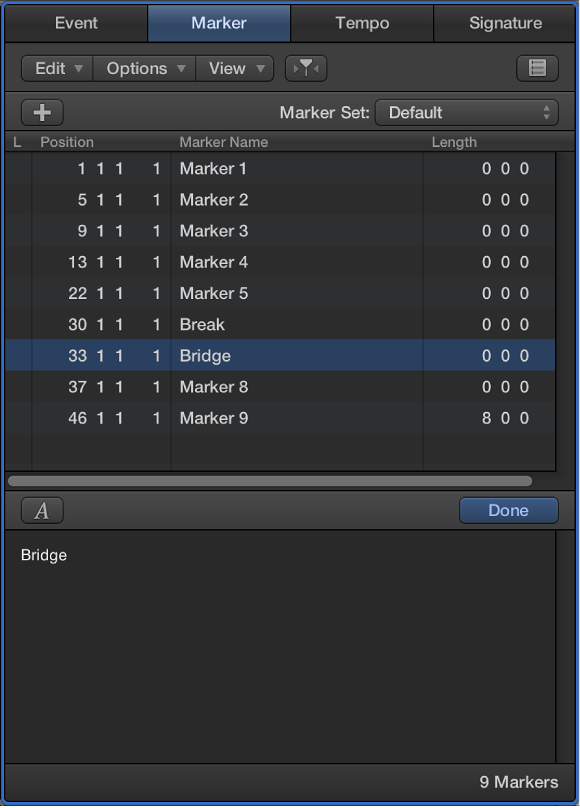Click the plus icon to create a marker
The width and height of the screenshot is (580, 808).
(x=41, y=112)
